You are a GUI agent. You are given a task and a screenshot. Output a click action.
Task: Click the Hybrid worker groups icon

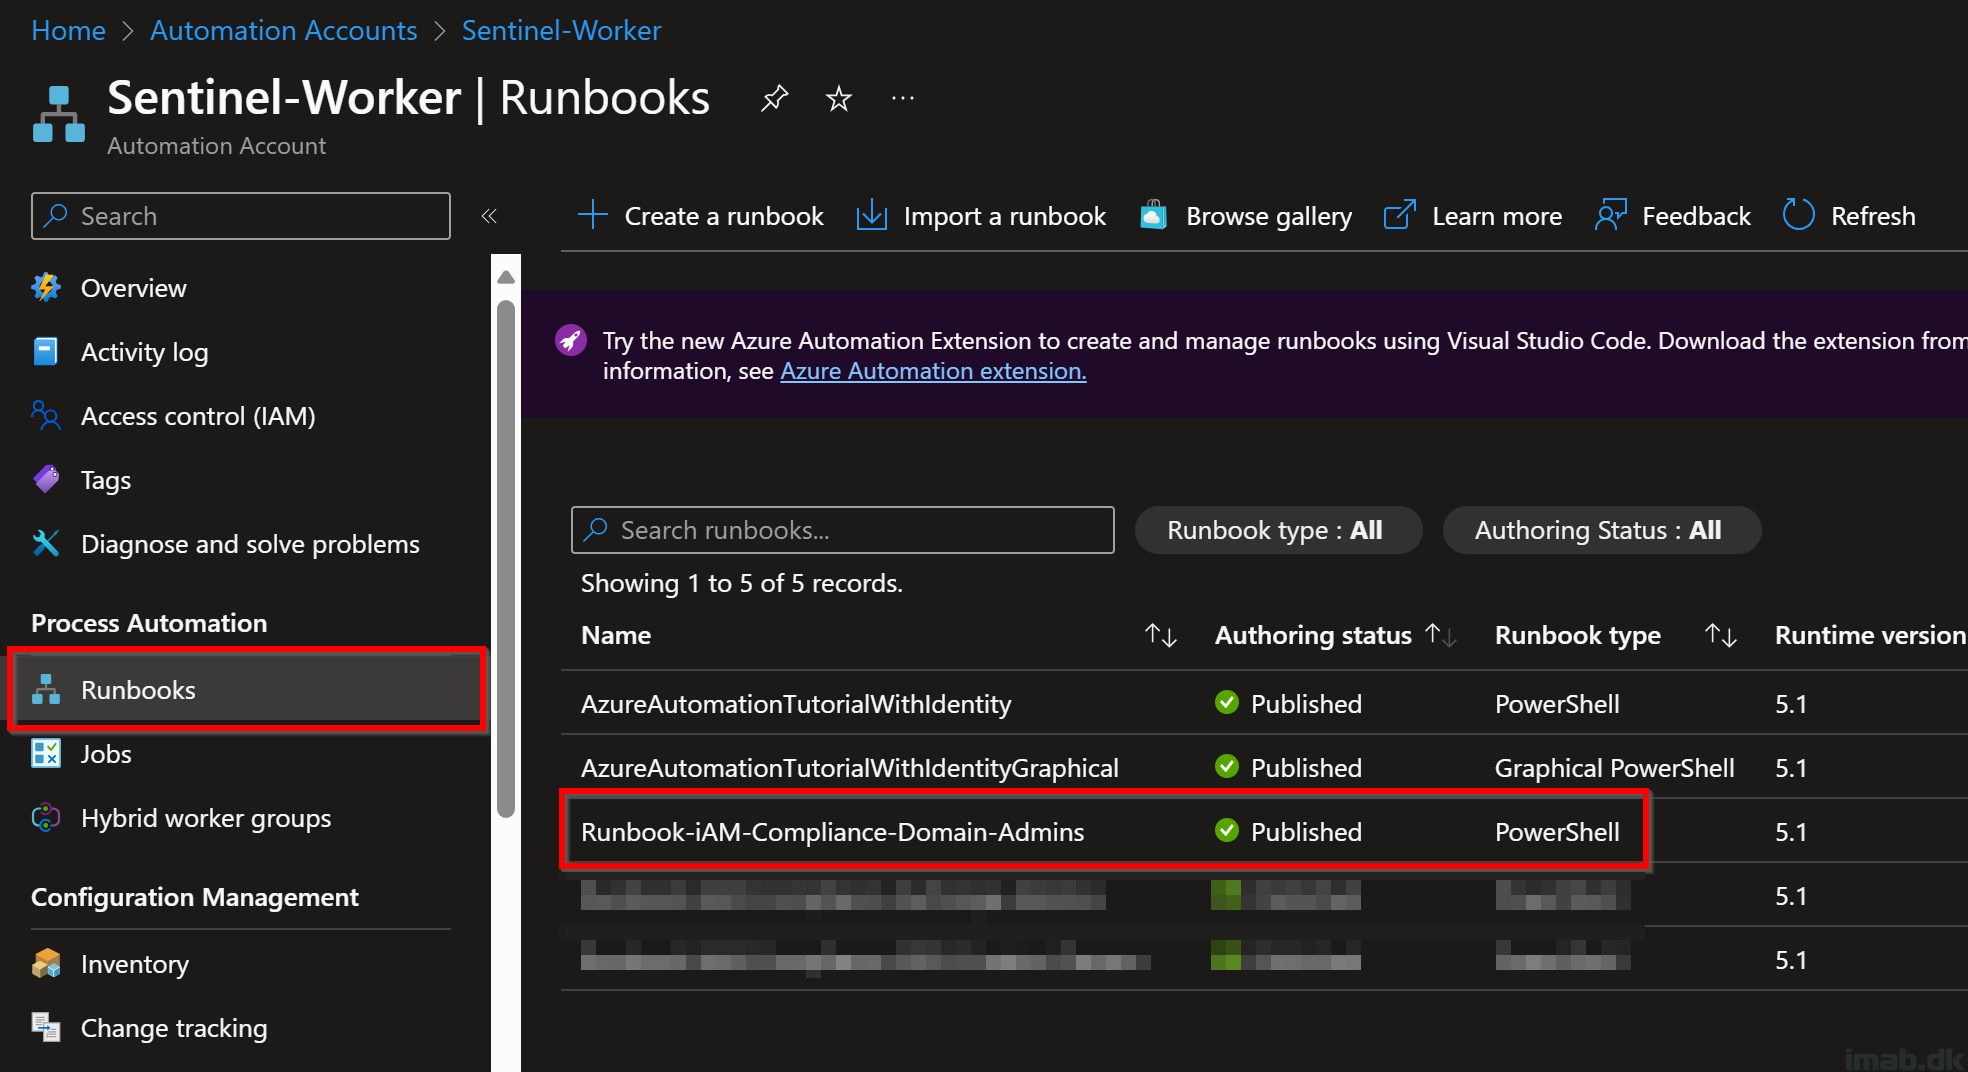click(46, 818)
